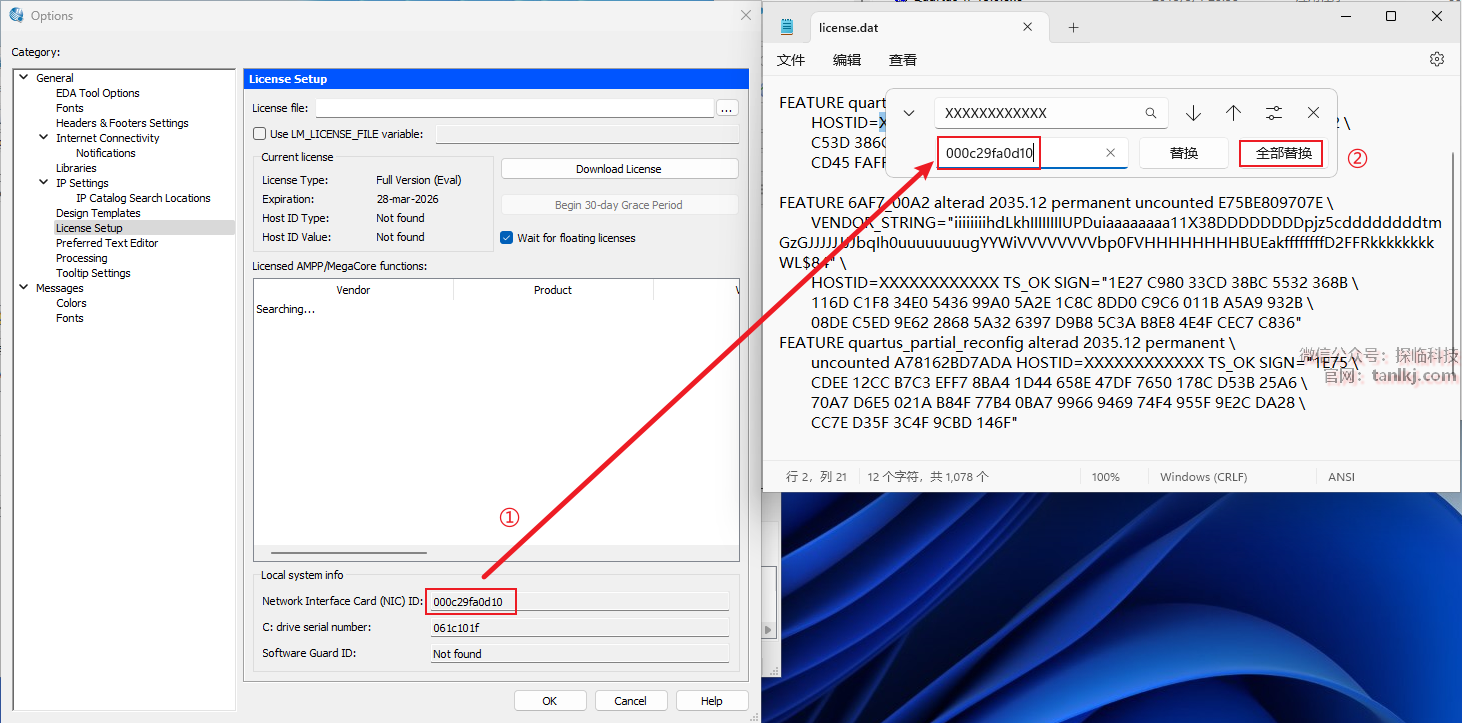The height and width of the screenshot is (723, 1462).
Task: Add a new Notepad tab
Action: pos(1073,27)
